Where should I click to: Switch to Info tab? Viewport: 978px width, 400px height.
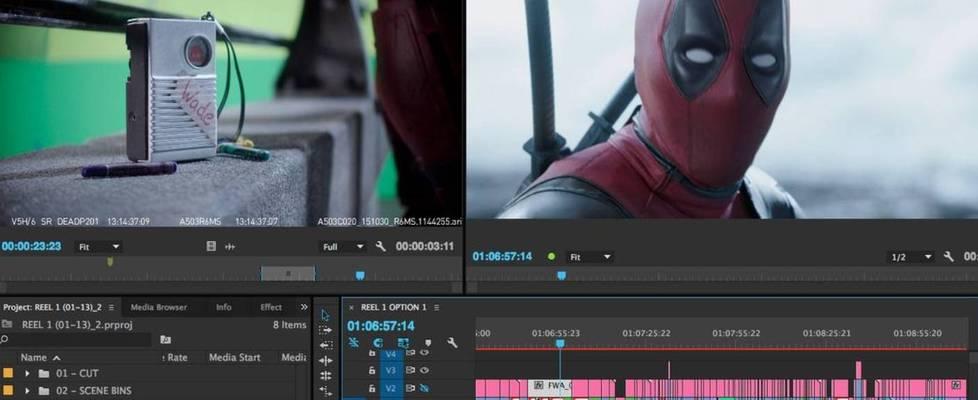click(x=223, y=307)
